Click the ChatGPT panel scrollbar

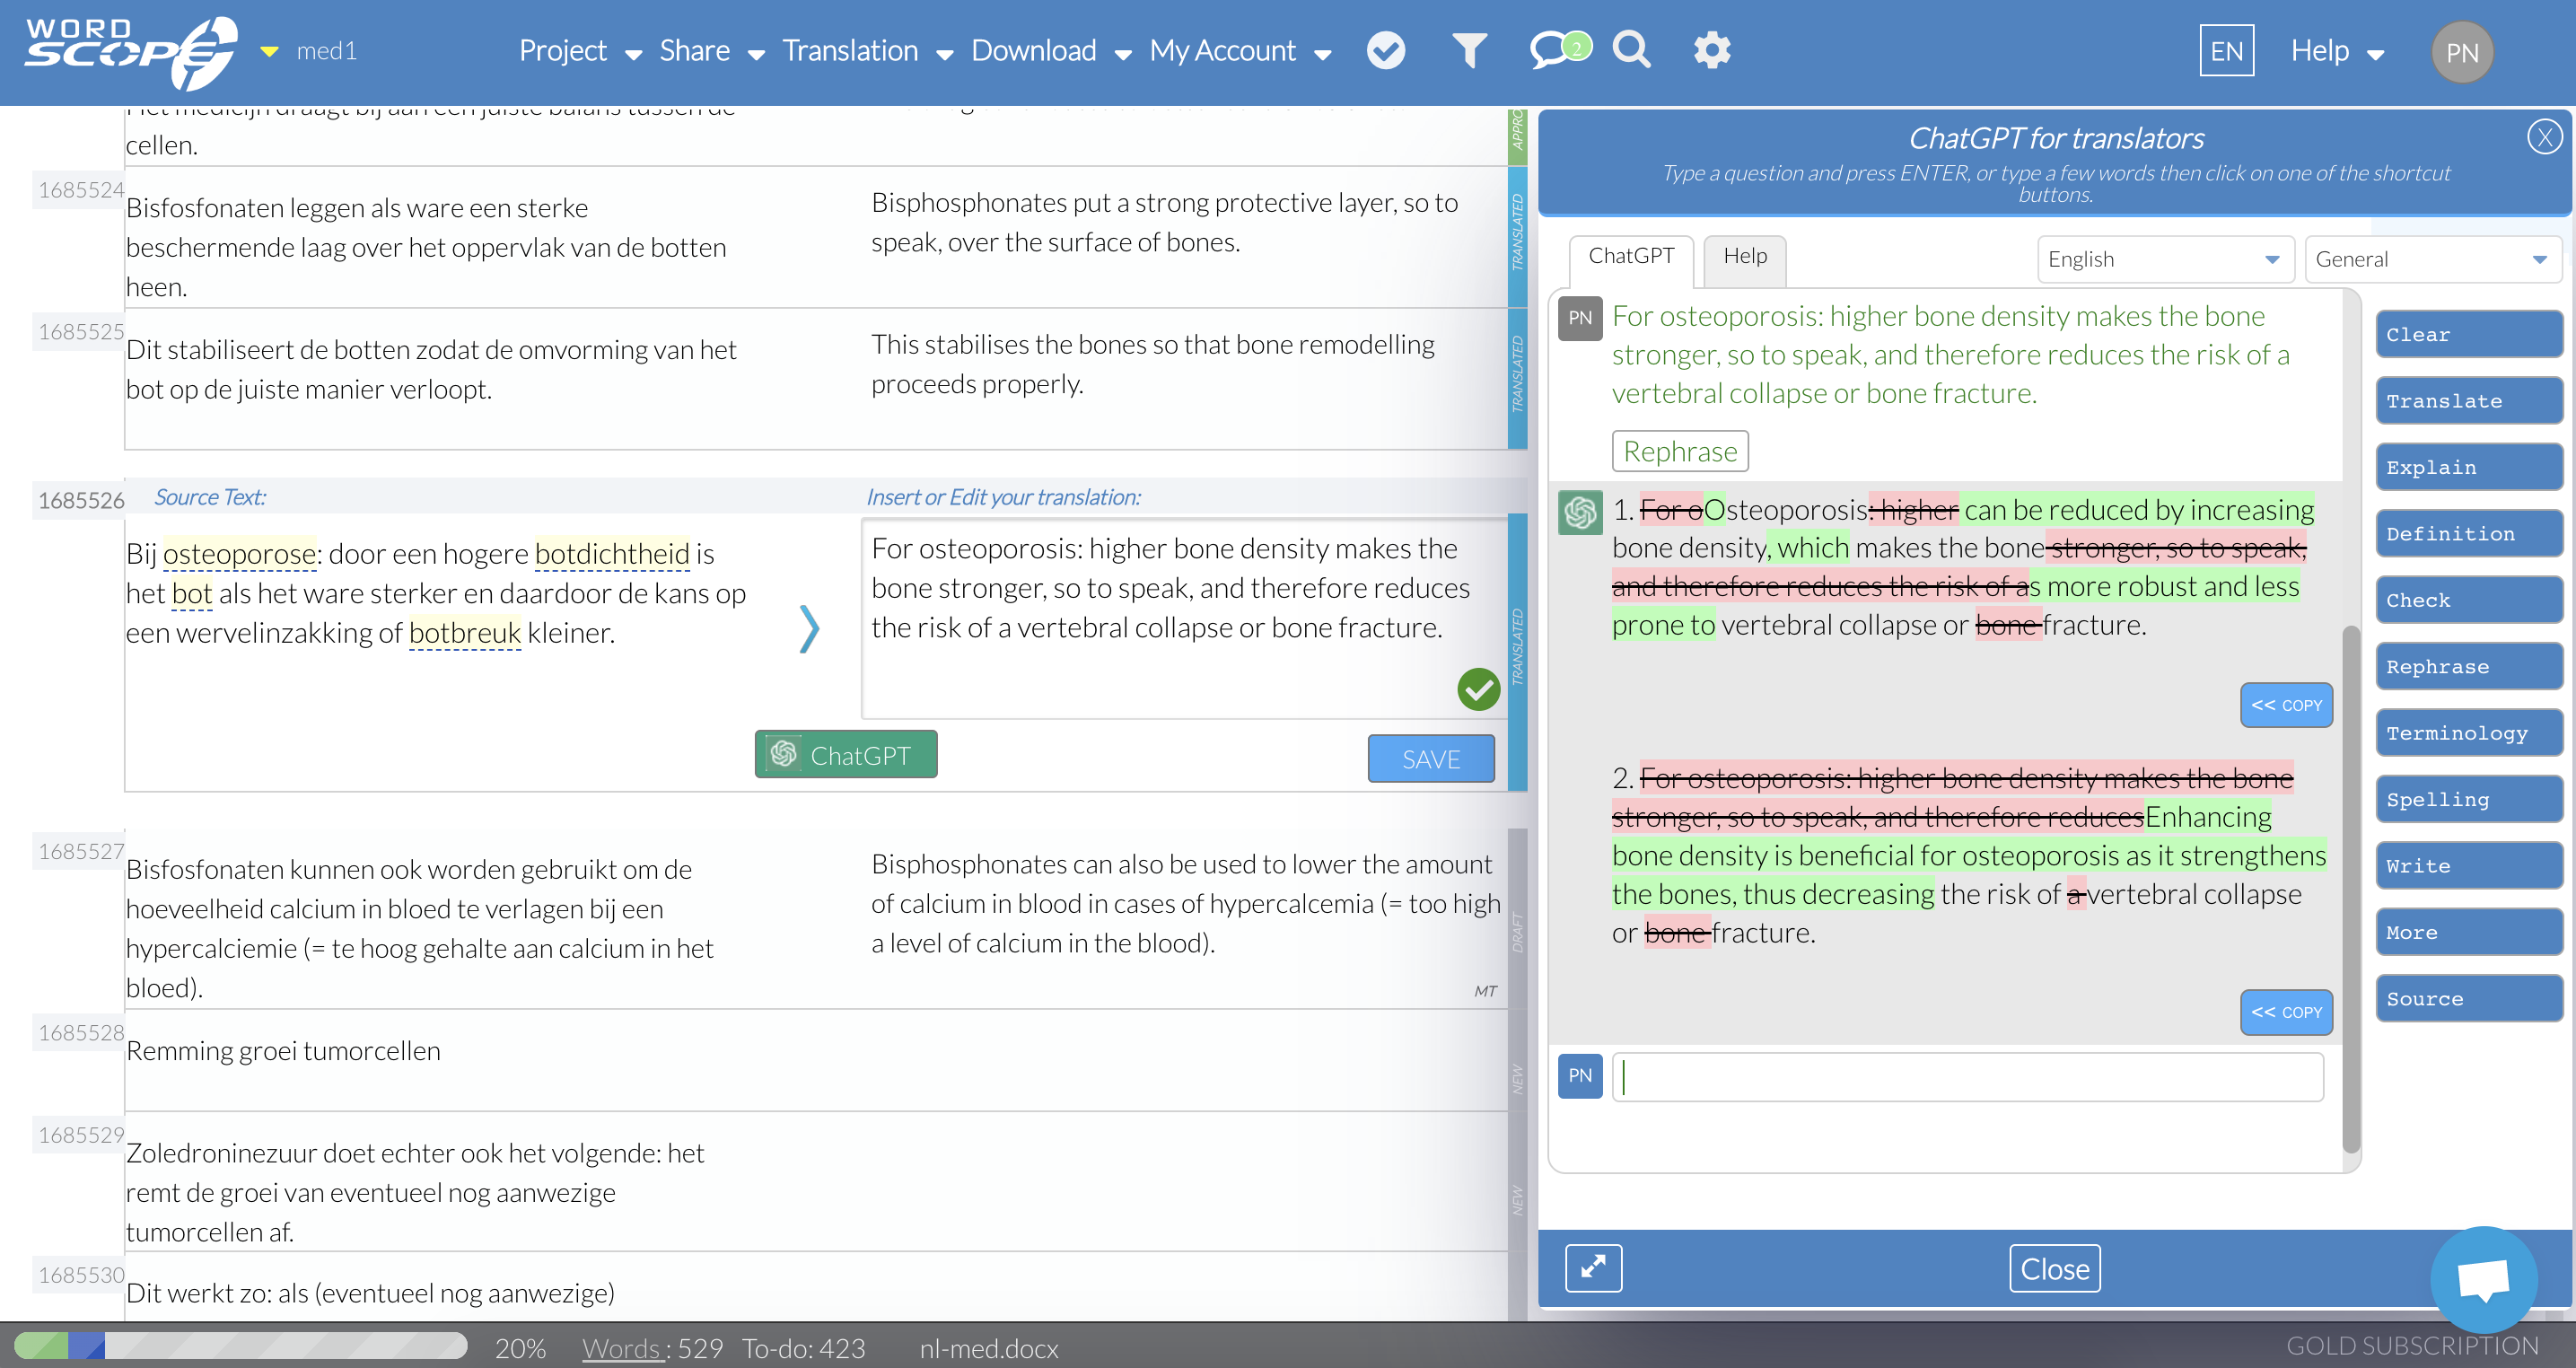point(2350,889)
